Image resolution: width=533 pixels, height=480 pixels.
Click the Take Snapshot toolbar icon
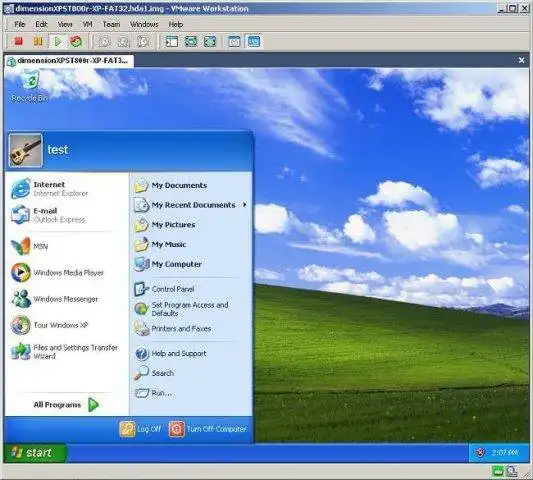[104, 41]
